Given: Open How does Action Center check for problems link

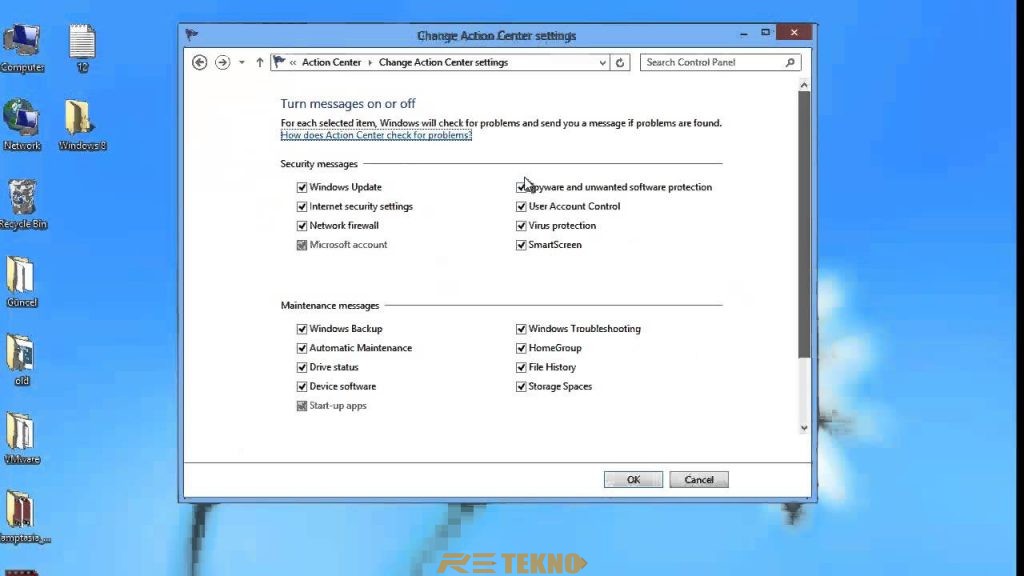Looking at the screenshot, I should pos(376,135).
